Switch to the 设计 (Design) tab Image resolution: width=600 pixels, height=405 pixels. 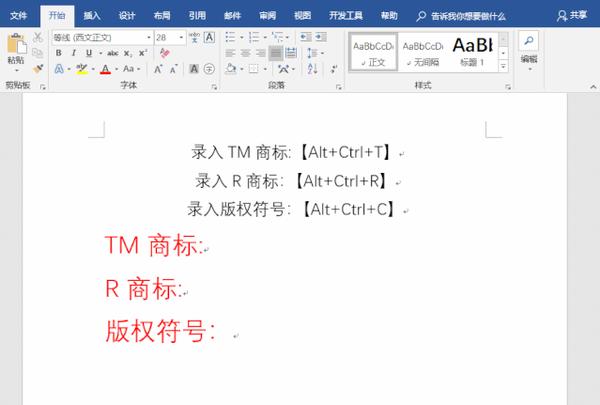click(127, 16)
